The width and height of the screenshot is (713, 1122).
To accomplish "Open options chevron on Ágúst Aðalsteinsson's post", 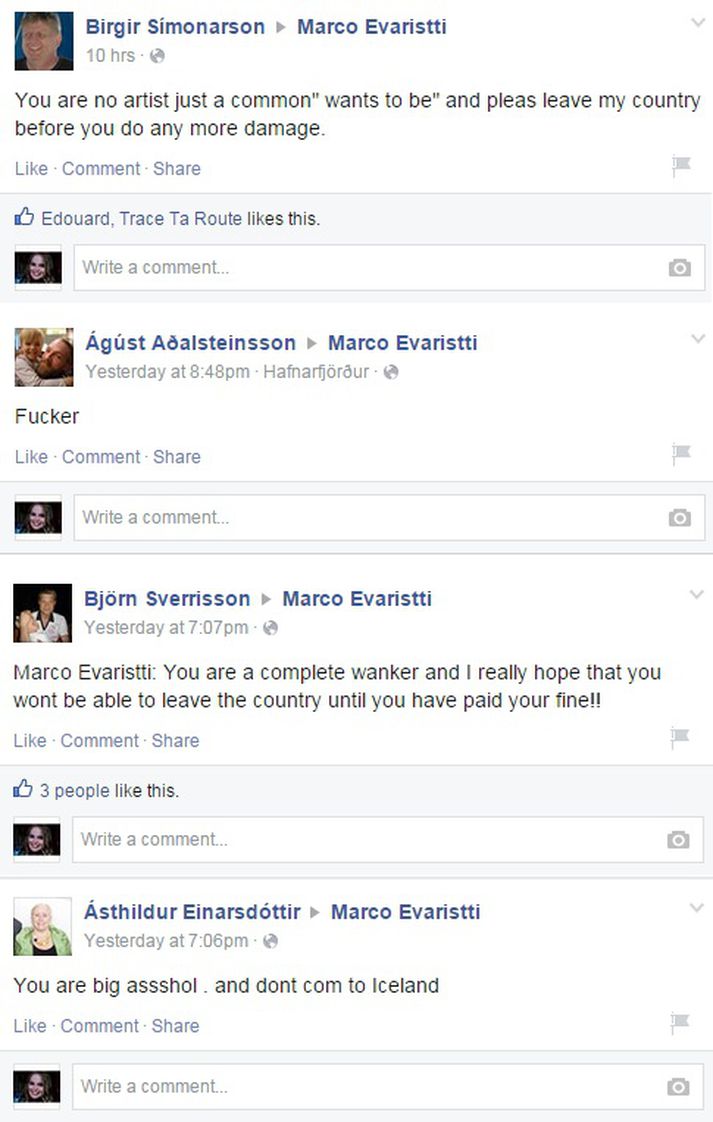I will 698,339.
